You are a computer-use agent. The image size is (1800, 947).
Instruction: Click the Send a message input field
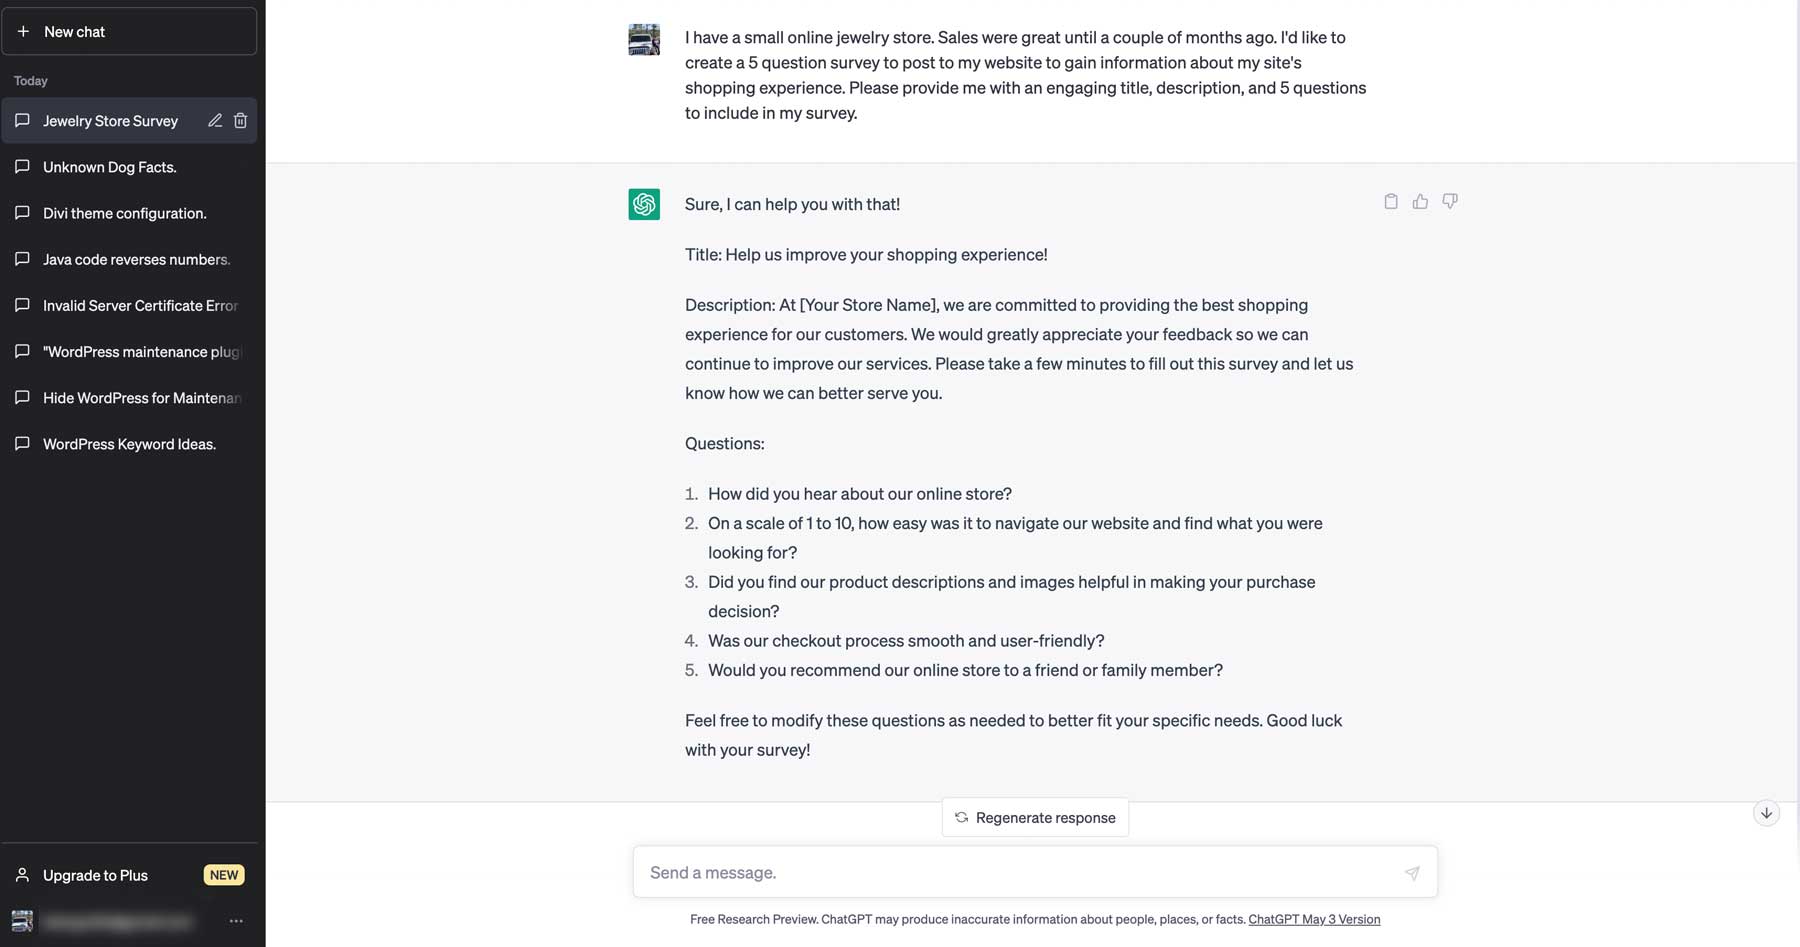click(1000, 871)
